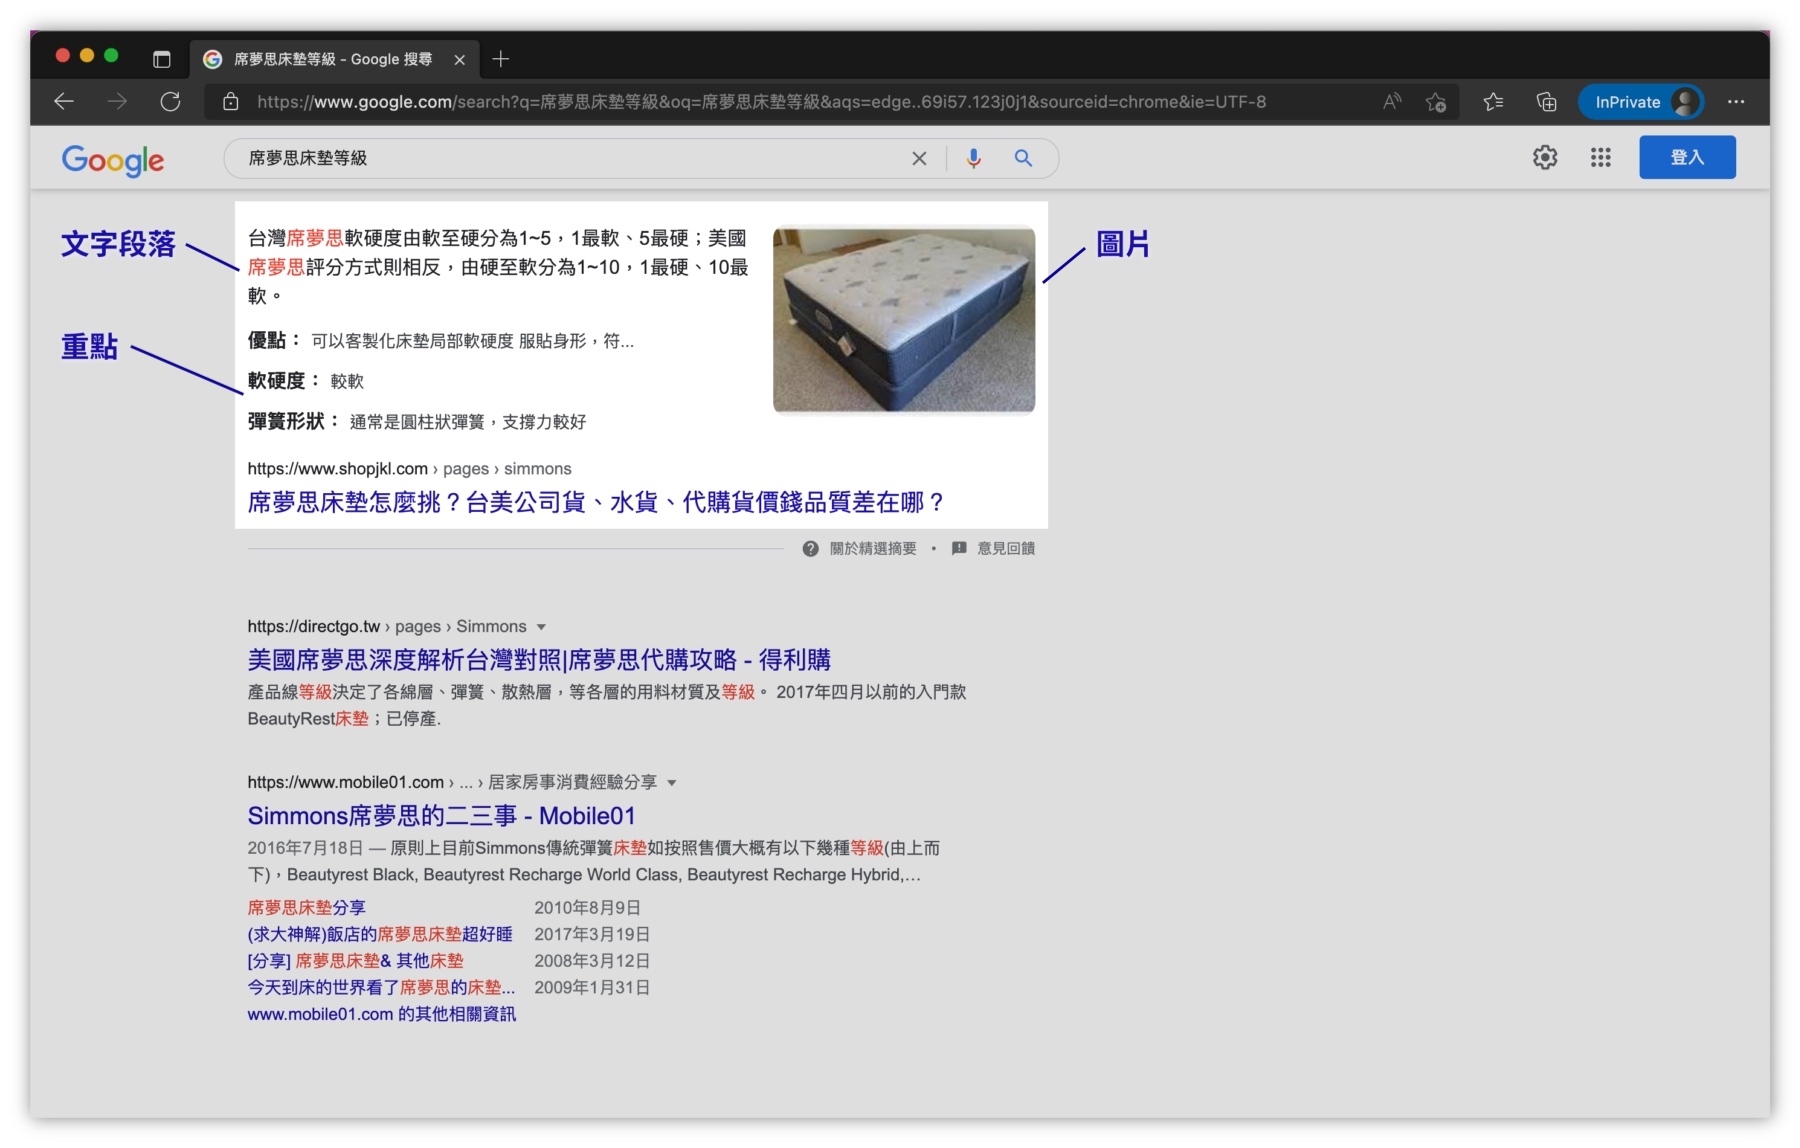Click the mattress image thumbnail
Viewport: 1800px width, 1148px height.
coord(902,318)
